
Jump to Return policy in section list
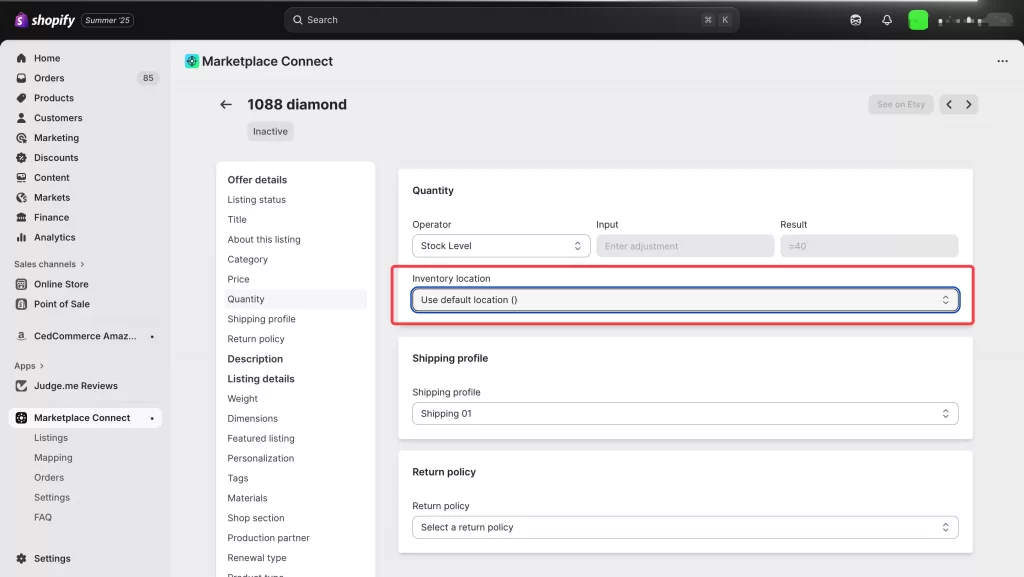pos(256,339)
